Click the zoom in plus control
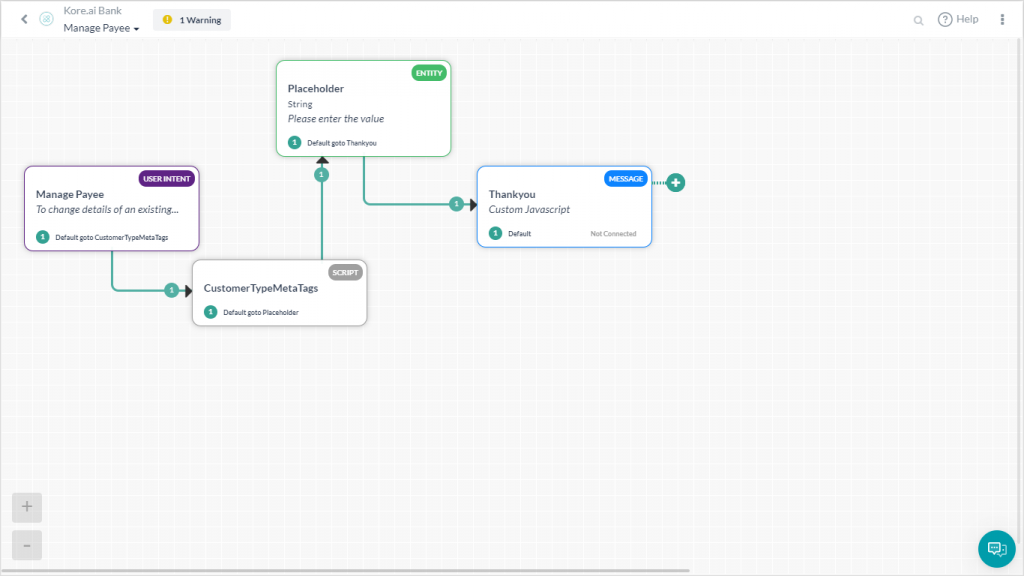Screen dimensions: 1024x576 tap(26, 507)
